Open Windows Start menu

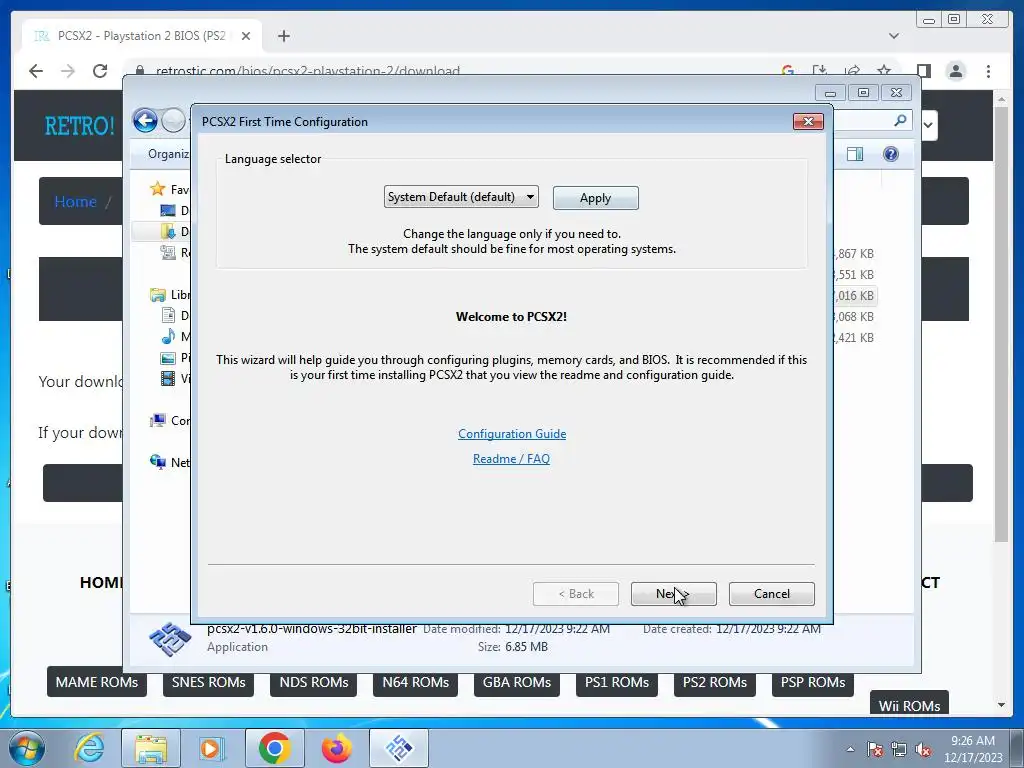(27, 748)
